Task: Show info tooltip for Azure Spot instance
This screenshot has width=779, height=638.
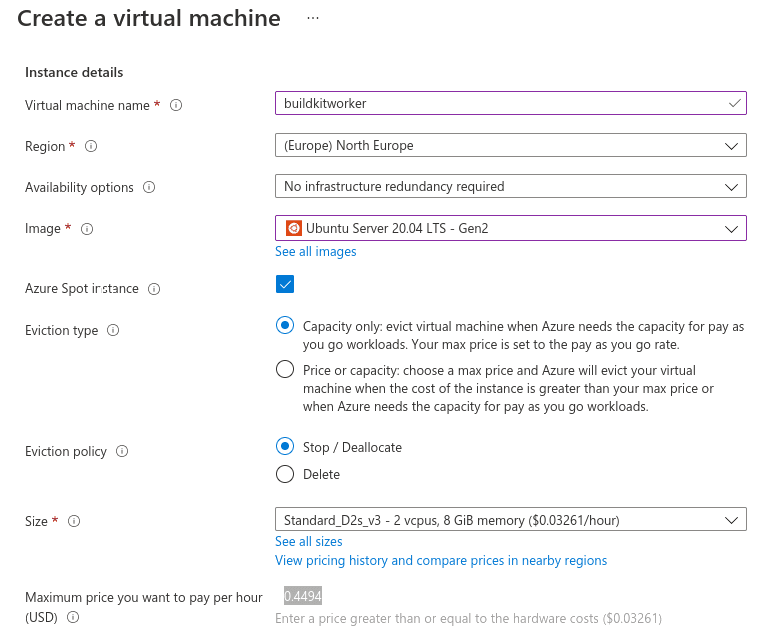Action: [x=154, y=289]
